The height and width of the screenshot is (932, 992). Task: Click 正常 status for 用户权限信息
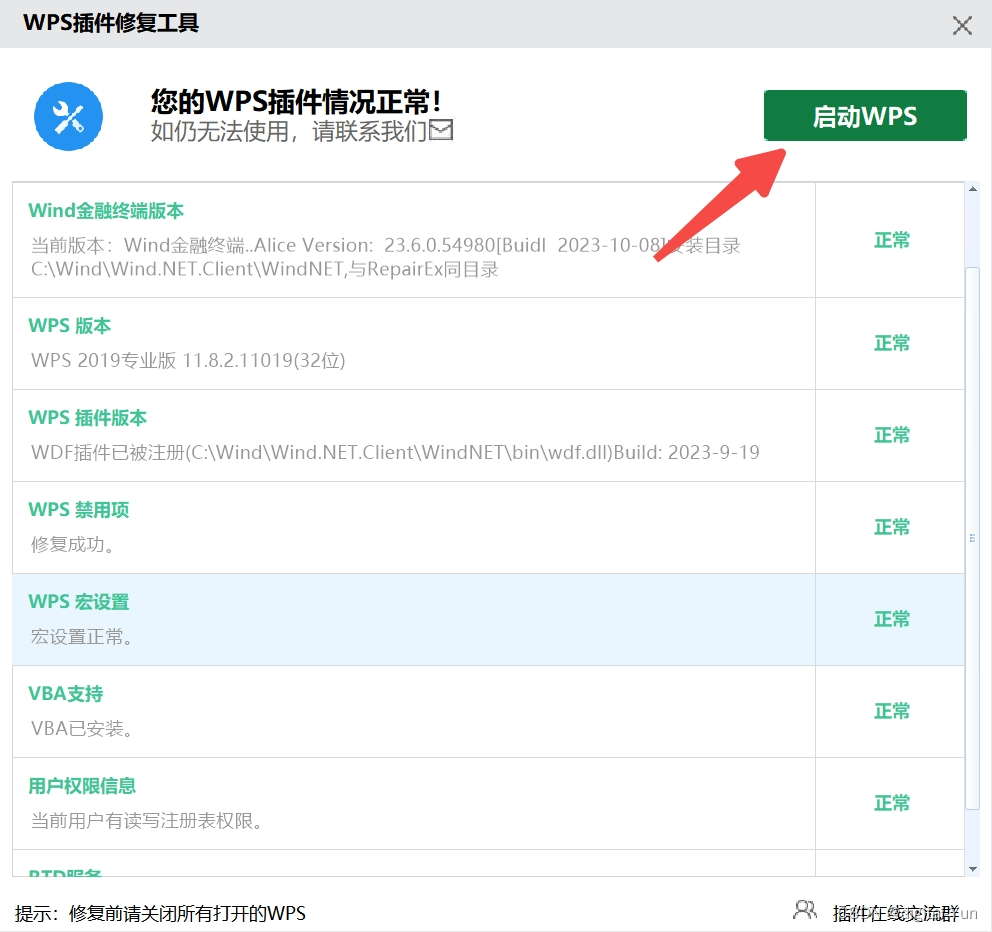pyautogui.click(x=891, y=803)
